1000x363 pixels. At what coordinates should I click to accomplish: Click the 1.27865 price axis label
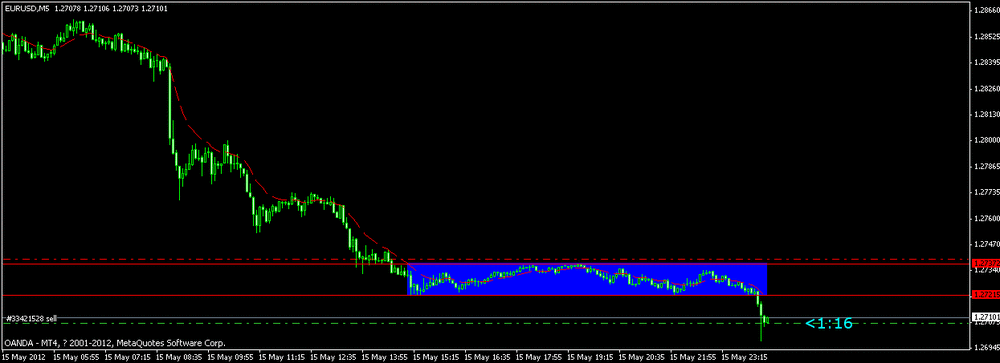(x=987, y=167)
